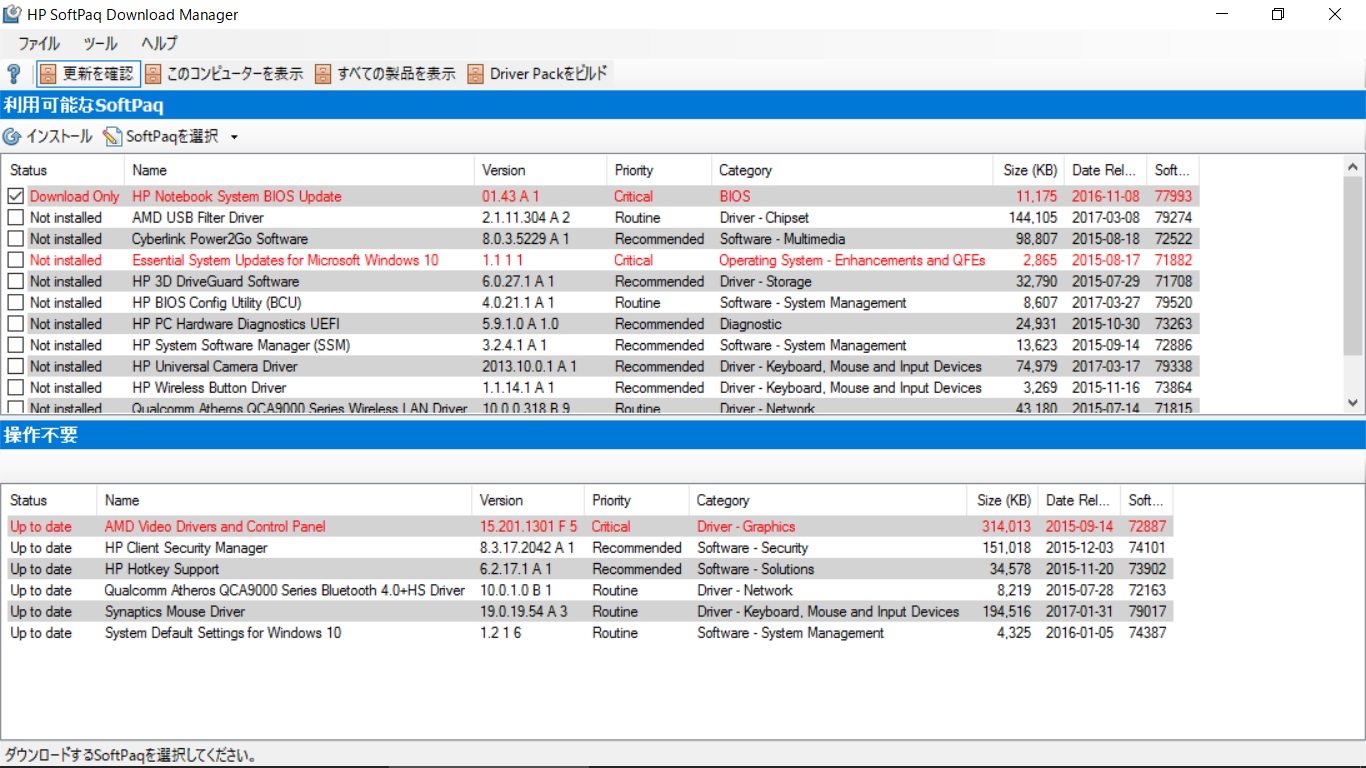The image size is (1366, 768).
Task: Open the ファイル menu
Action: (39, 44)
